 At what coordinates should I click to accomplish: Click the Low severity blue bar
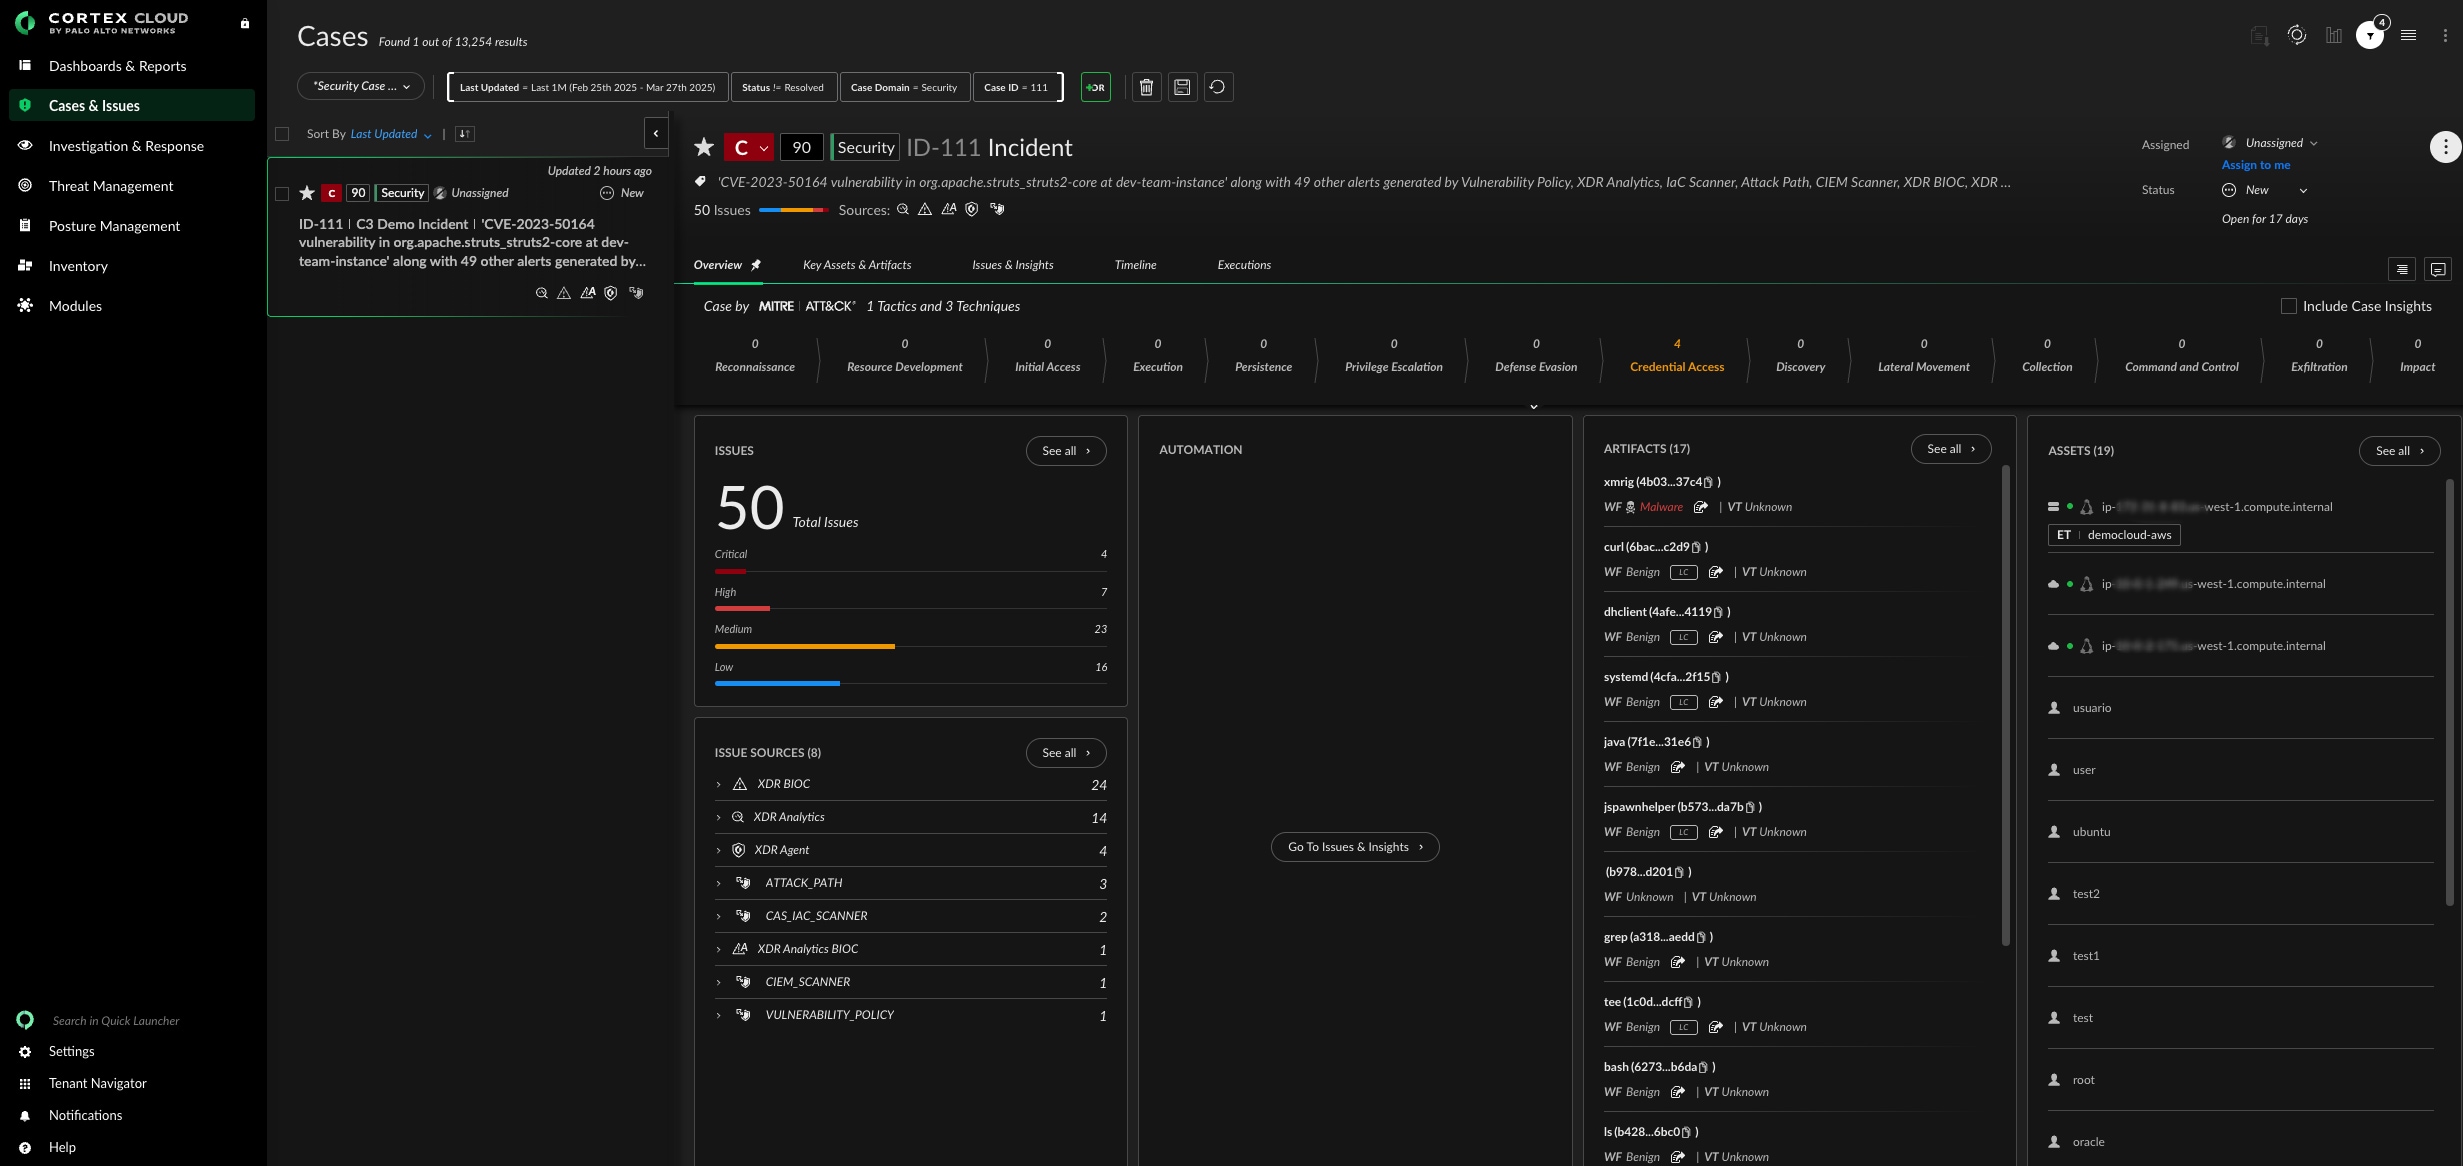tap(777, 684)
